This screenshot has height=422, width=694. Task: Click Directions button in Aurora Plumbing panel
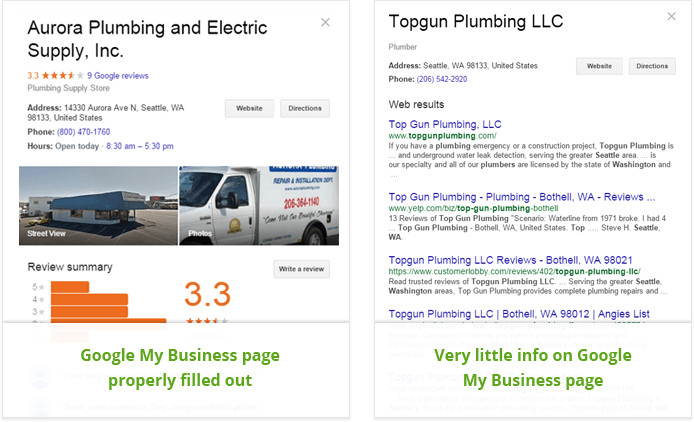tap(305, 108)
